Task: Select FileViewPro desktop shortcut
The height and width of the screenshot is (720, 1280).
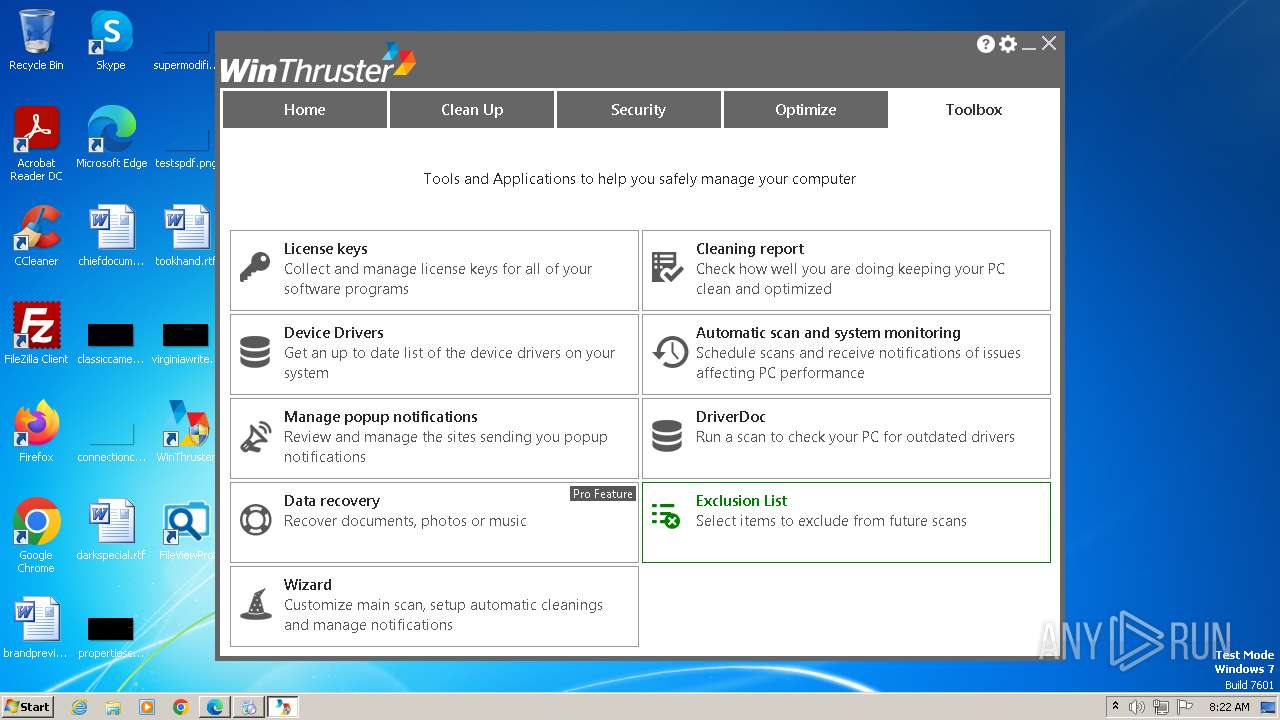Action: coord(186,530)
